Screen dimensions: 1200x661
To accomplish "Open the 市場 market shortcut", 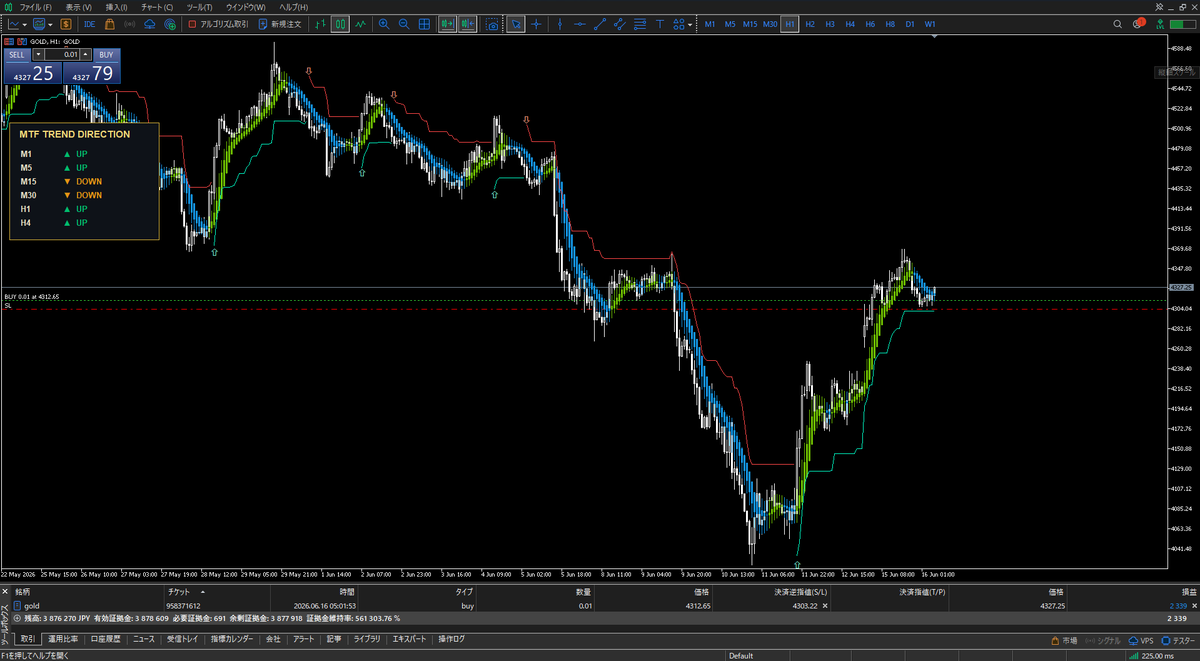I will coord(1064,640).
